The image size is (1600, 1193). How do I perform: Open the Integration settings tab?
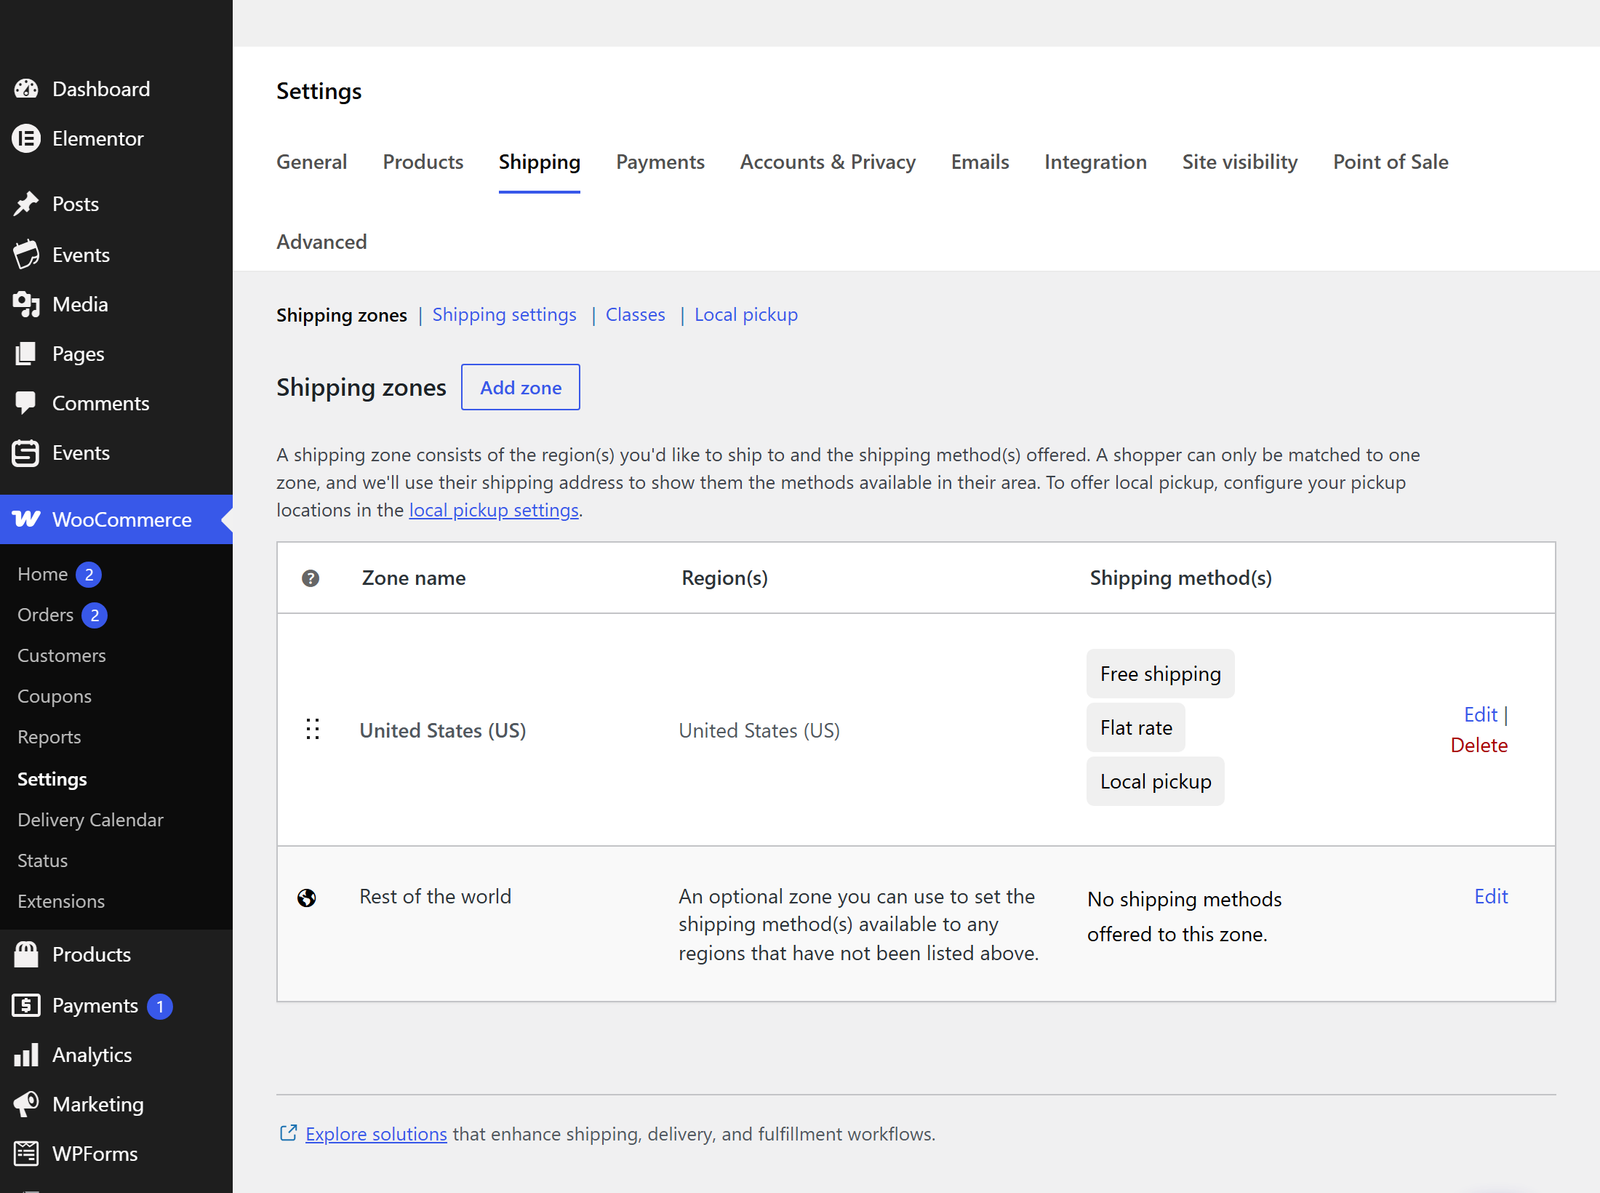point(1096,162)
